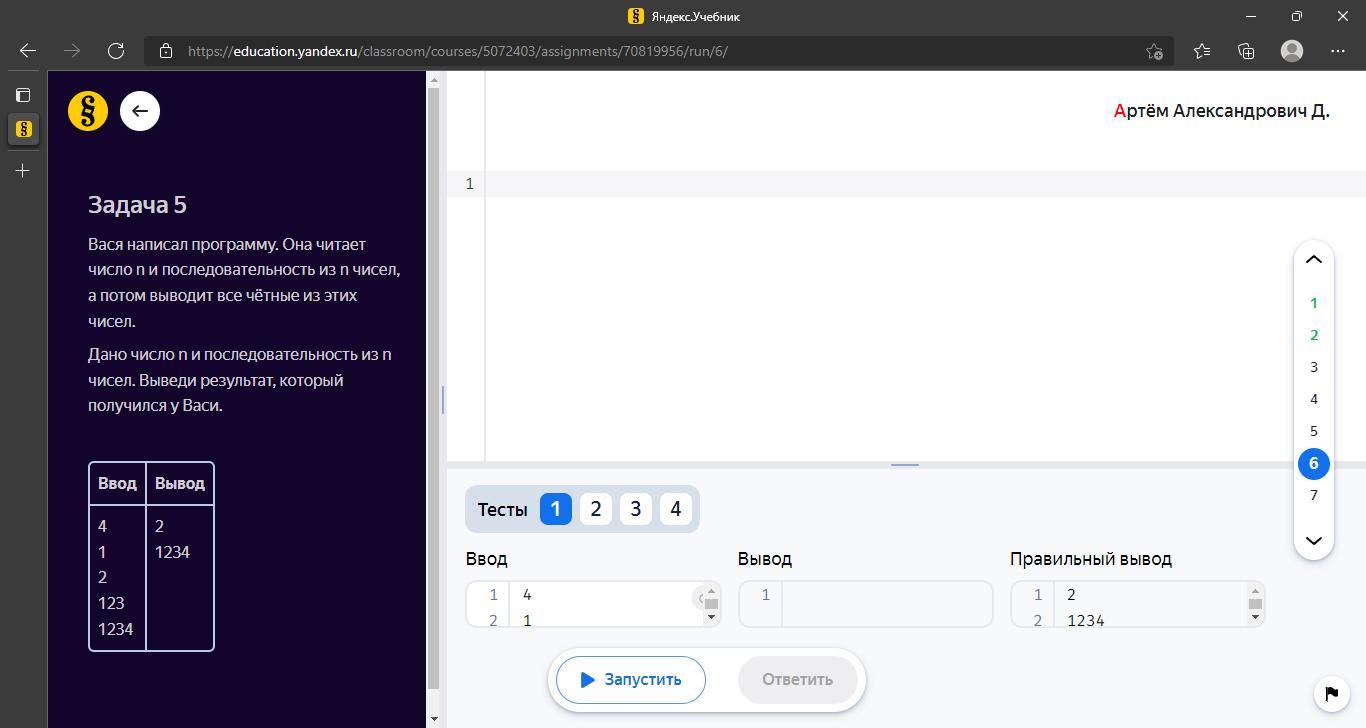This screenshot has height=728, width=1366.
Task: Run the code with the Запустить button
Action: pos(631,680)
